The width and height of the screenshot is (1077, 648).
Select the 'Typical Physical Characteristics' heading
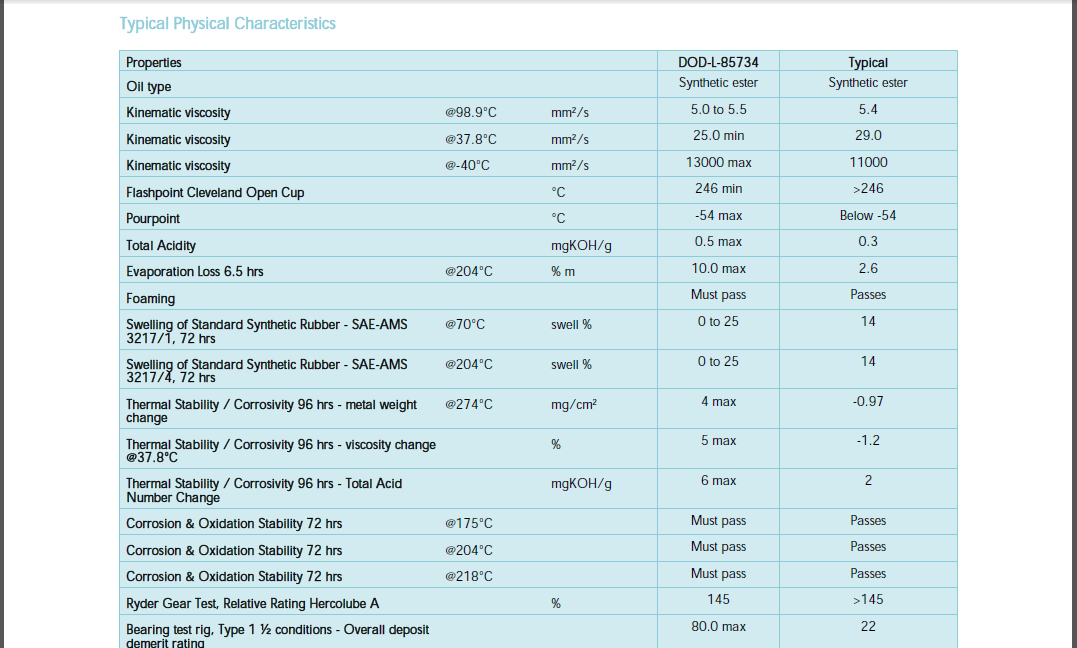click(227, 24)
